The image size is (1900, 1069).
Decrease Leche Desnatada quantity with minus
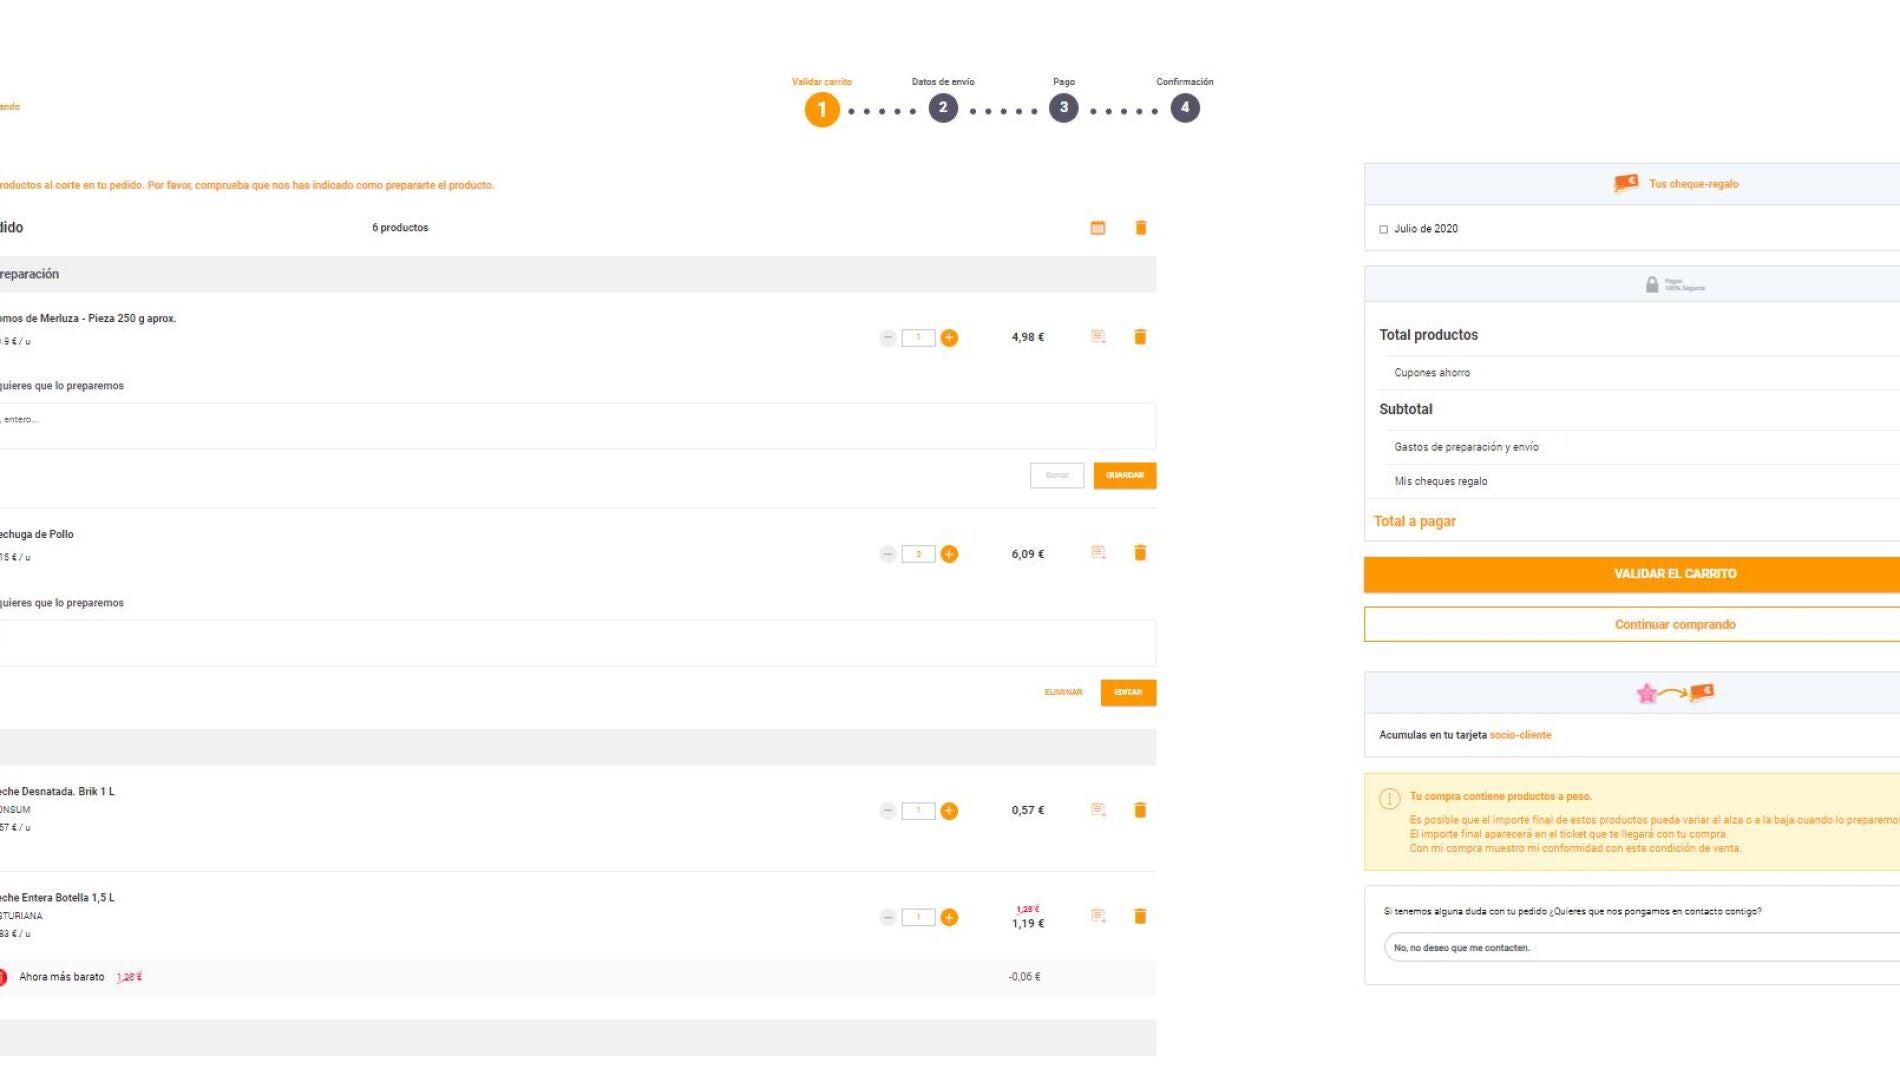888,811
